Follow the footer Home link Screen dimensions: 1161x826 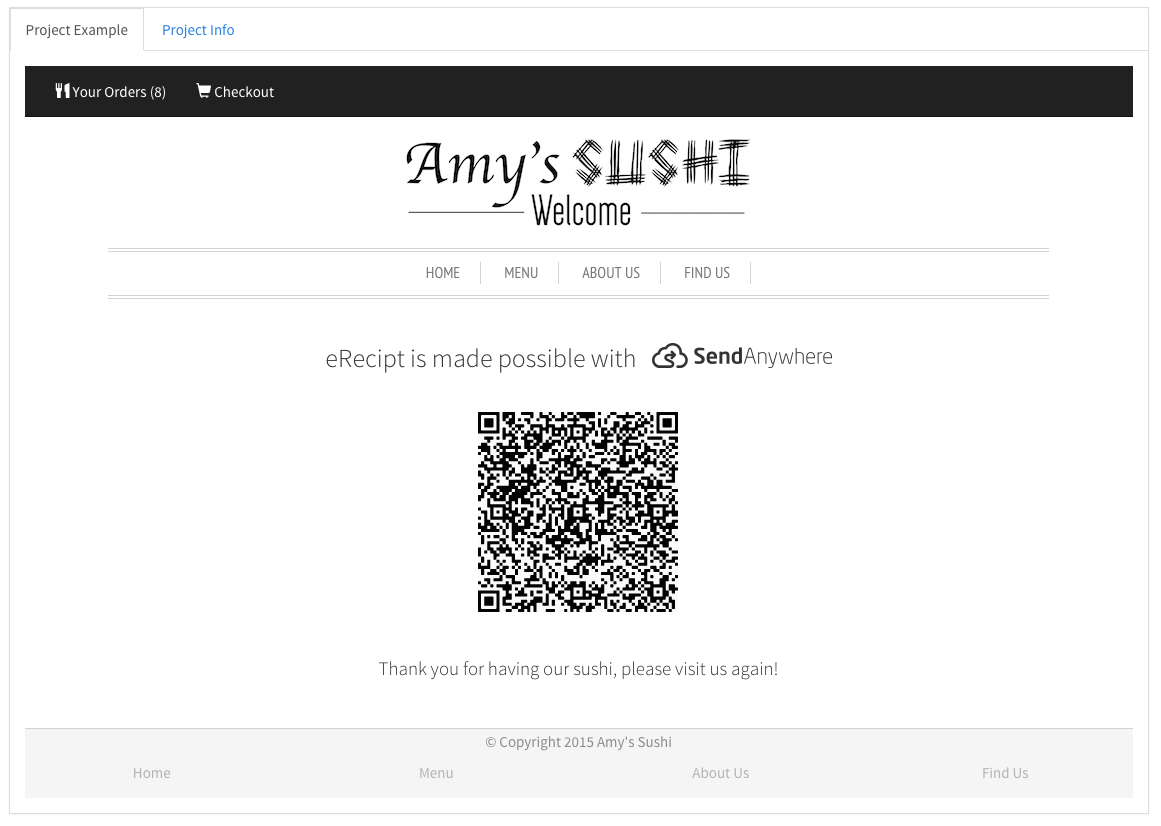tap(152, 773)
